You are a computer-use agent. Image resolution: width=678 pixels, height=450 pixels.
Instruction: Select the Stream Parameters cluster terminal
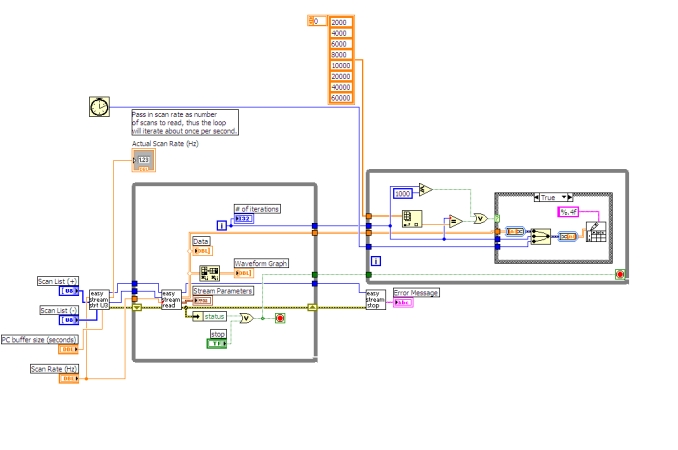click(202, 300)
